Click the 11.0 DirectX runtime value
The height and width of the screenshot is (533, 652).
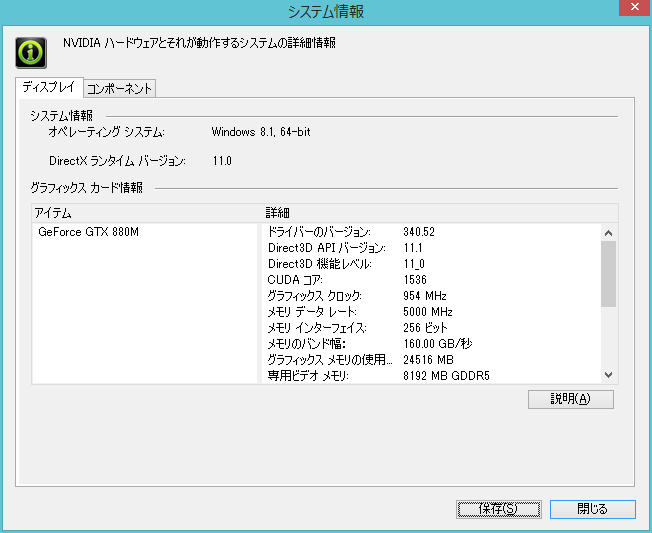pos(222,161)
